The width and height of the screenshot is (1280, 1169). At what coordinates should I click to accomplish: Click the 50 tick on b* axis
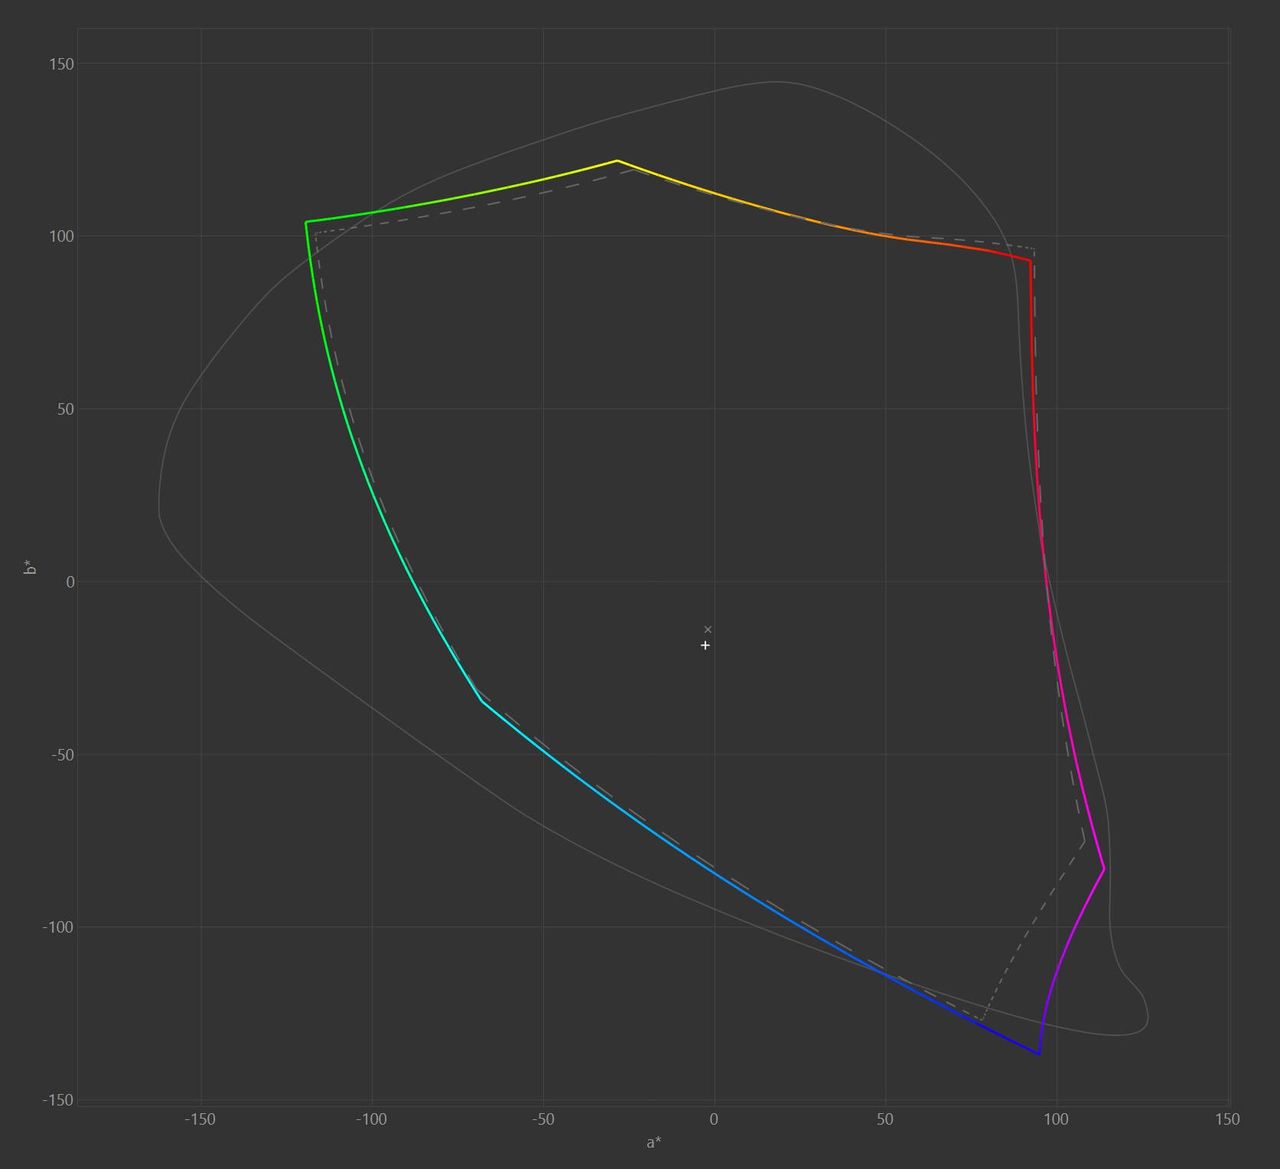tap(64, 409)
